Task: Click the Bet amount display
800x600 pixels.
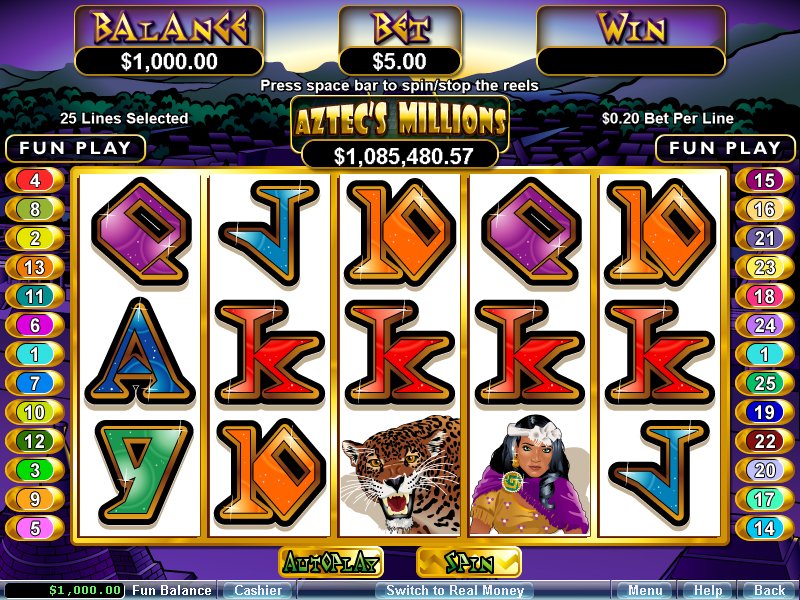Action: [x=399, y=62]
